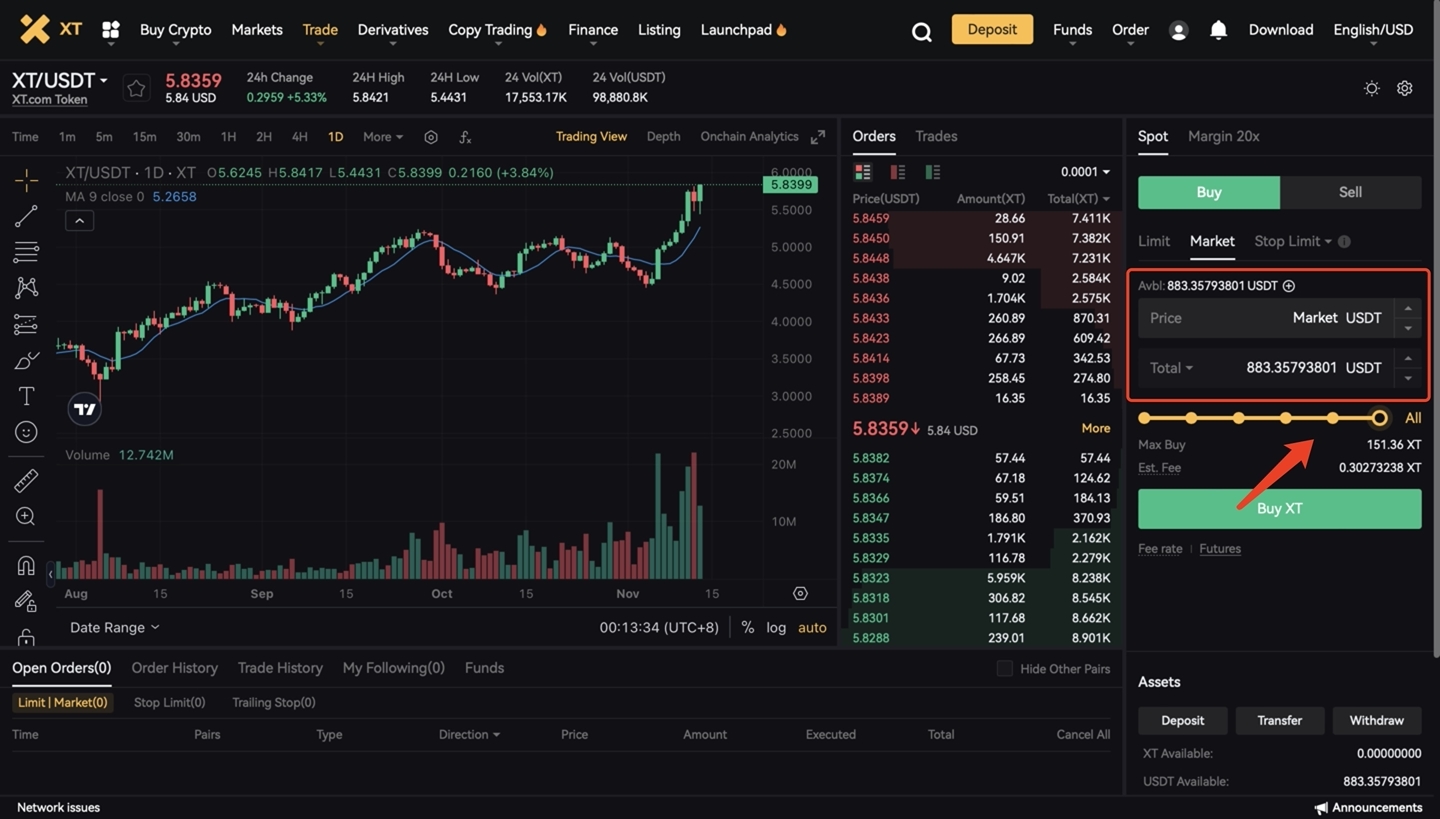Open the More timeframes dropdown

383,137
